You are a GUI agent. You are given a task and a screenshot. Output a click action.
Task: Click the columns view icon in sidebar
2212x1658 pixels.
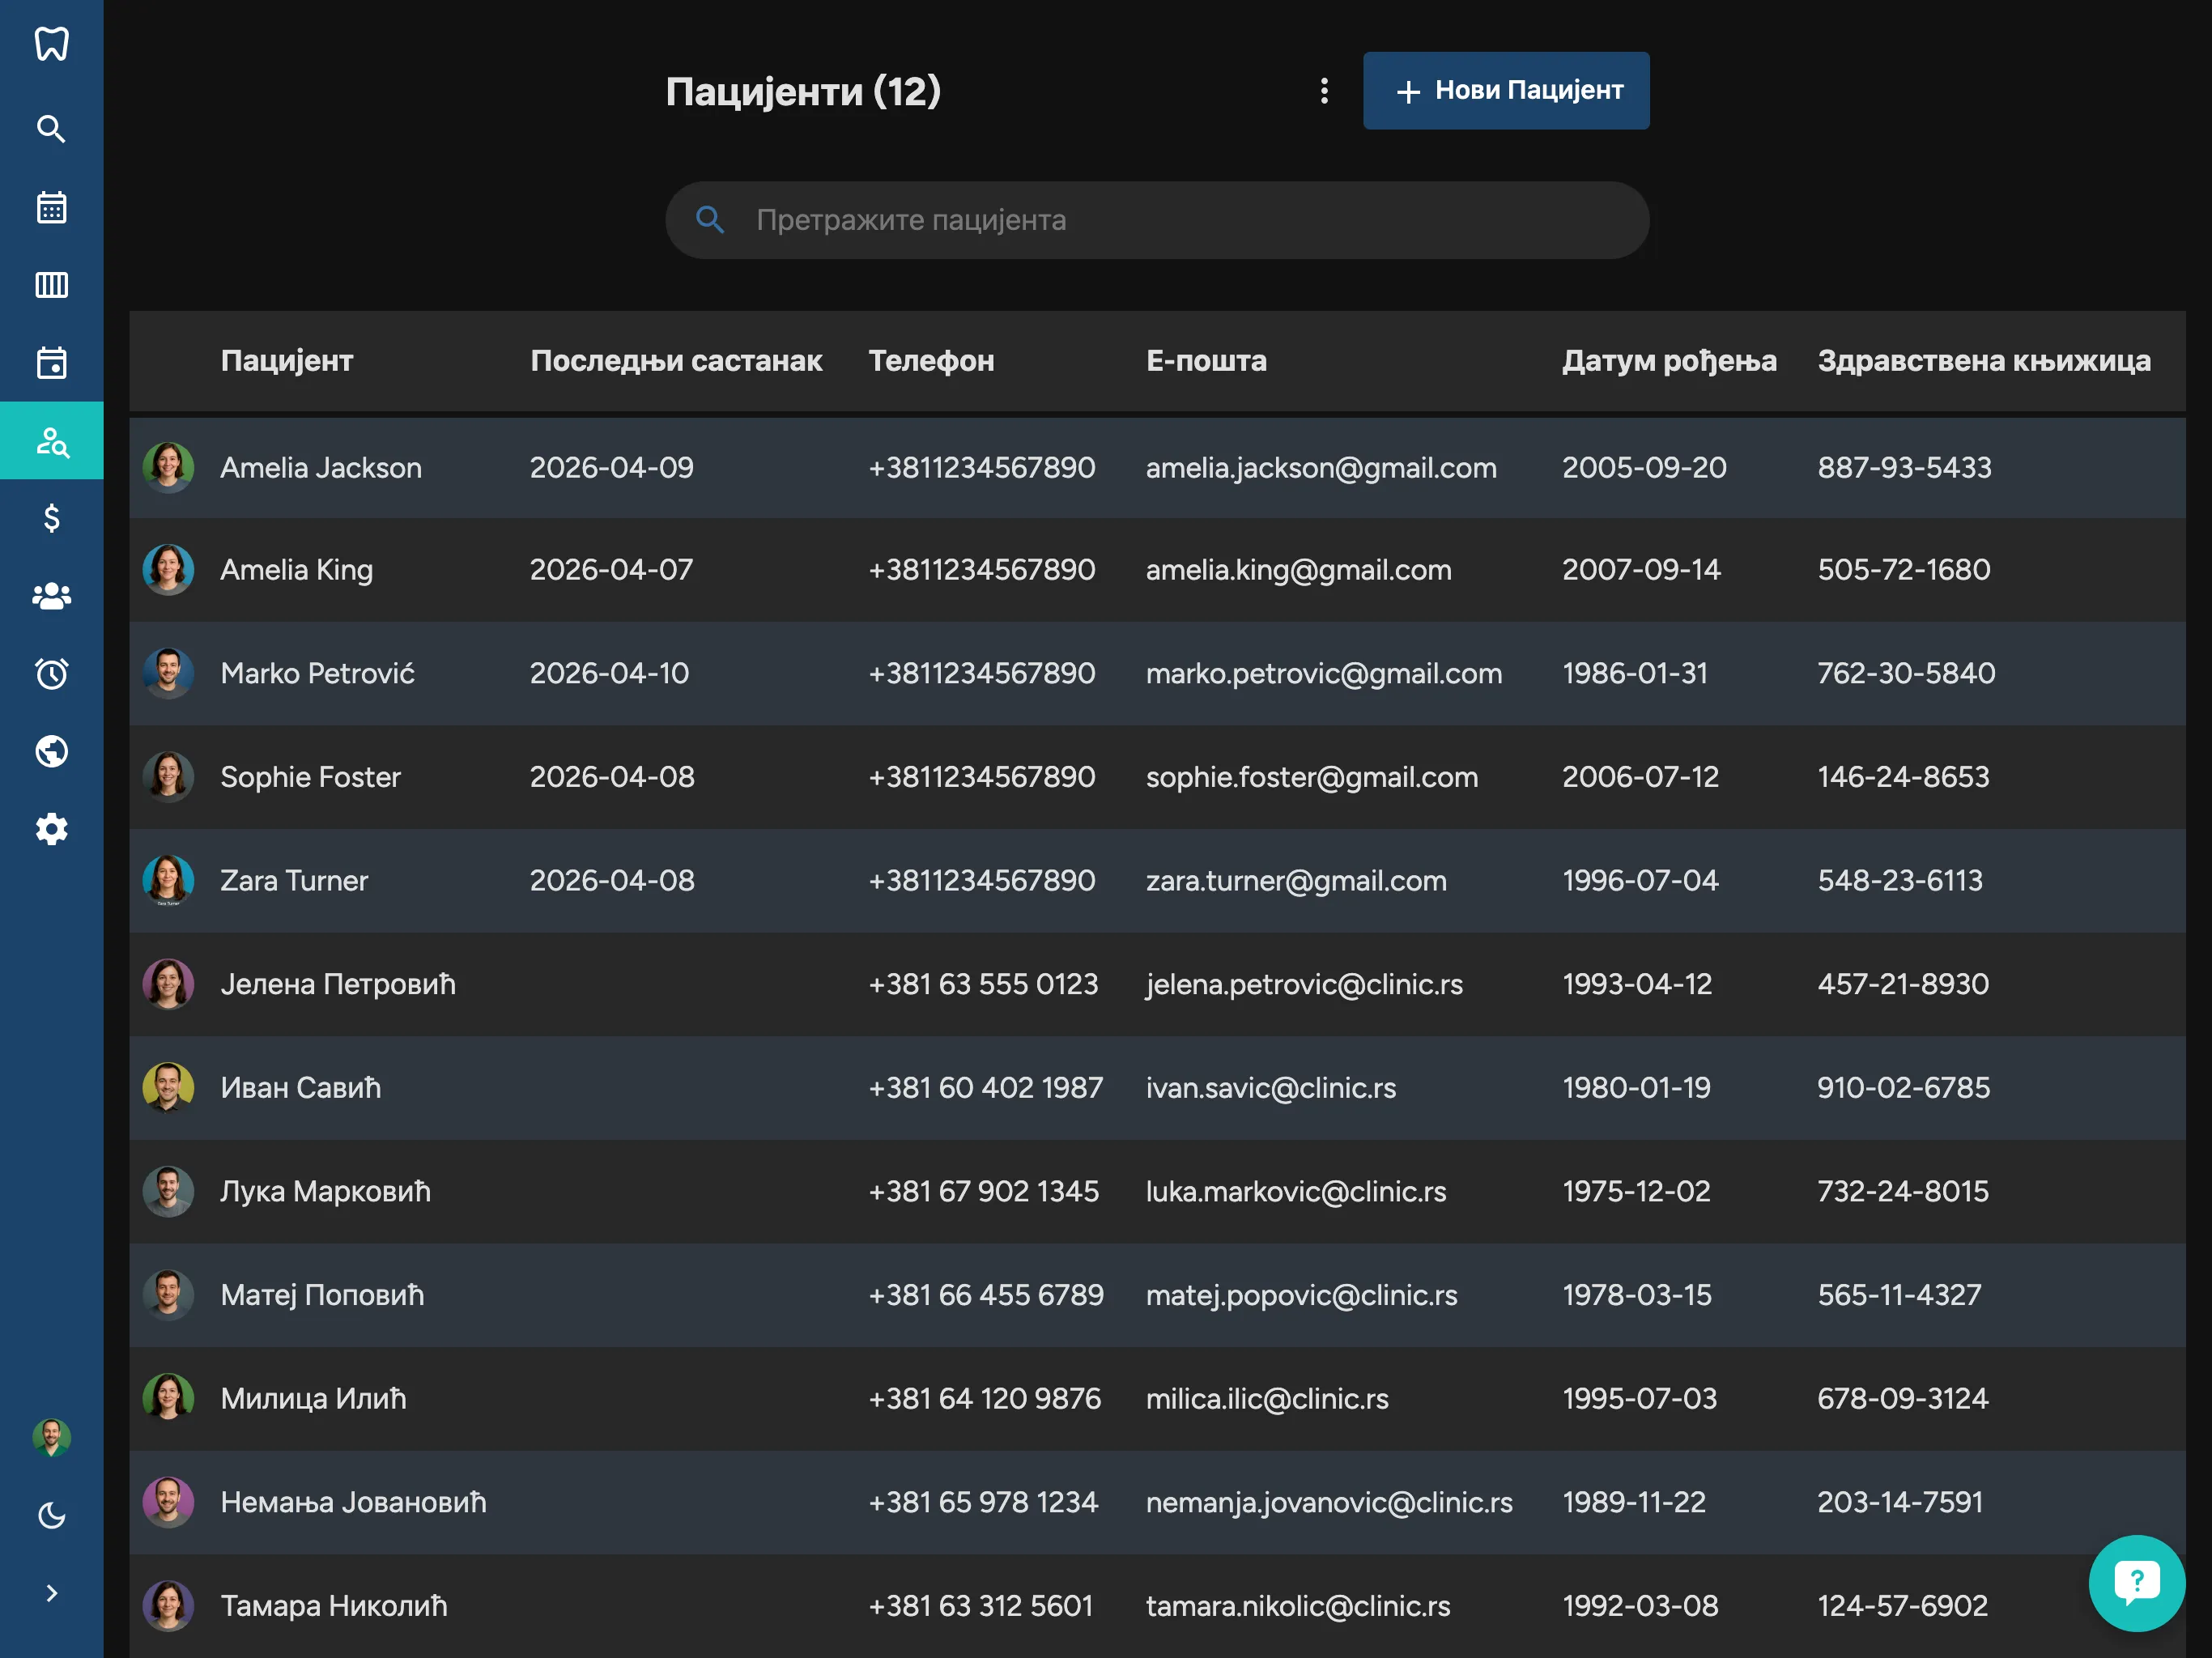[x=51, y=285]
